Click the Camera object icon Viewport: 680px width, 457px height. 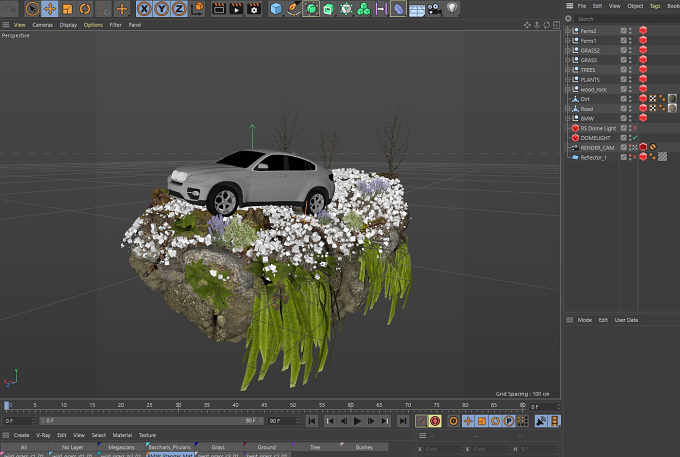434,9
